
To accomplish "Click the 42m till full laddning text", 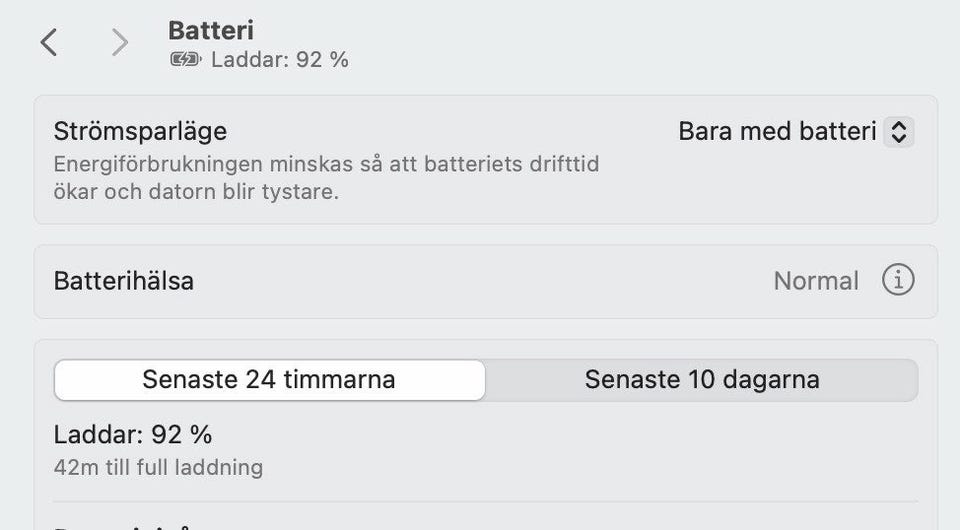I will click(x=158, y=467).
